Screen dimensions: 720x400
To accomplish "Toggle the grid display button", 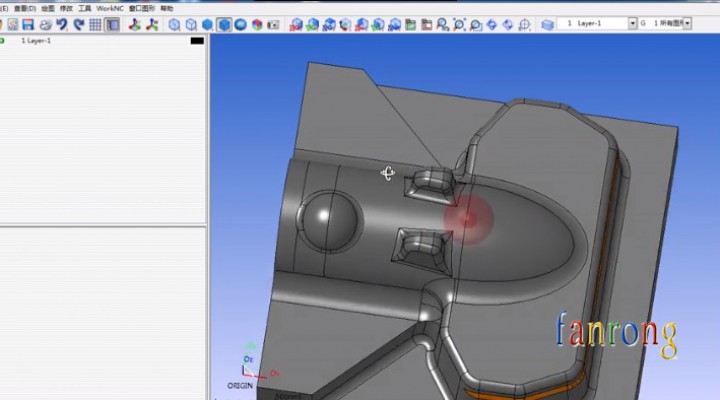I will [95, 24].
